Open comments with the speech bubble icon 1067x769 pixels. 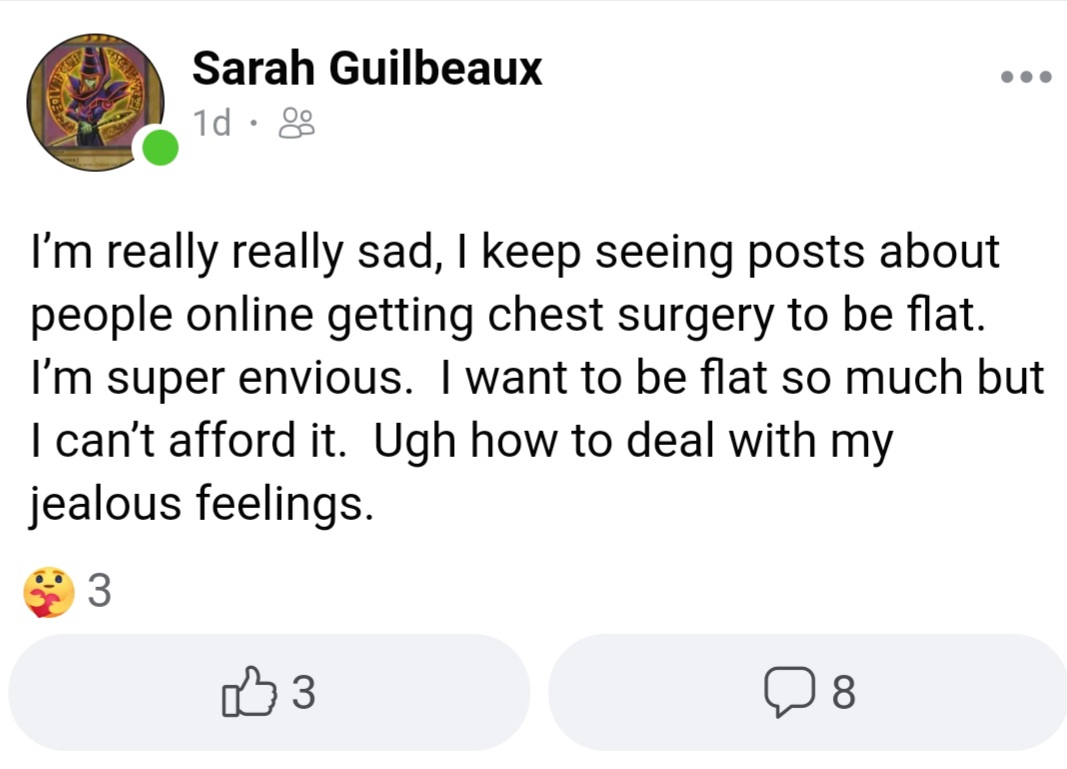[x=789, y=692]
